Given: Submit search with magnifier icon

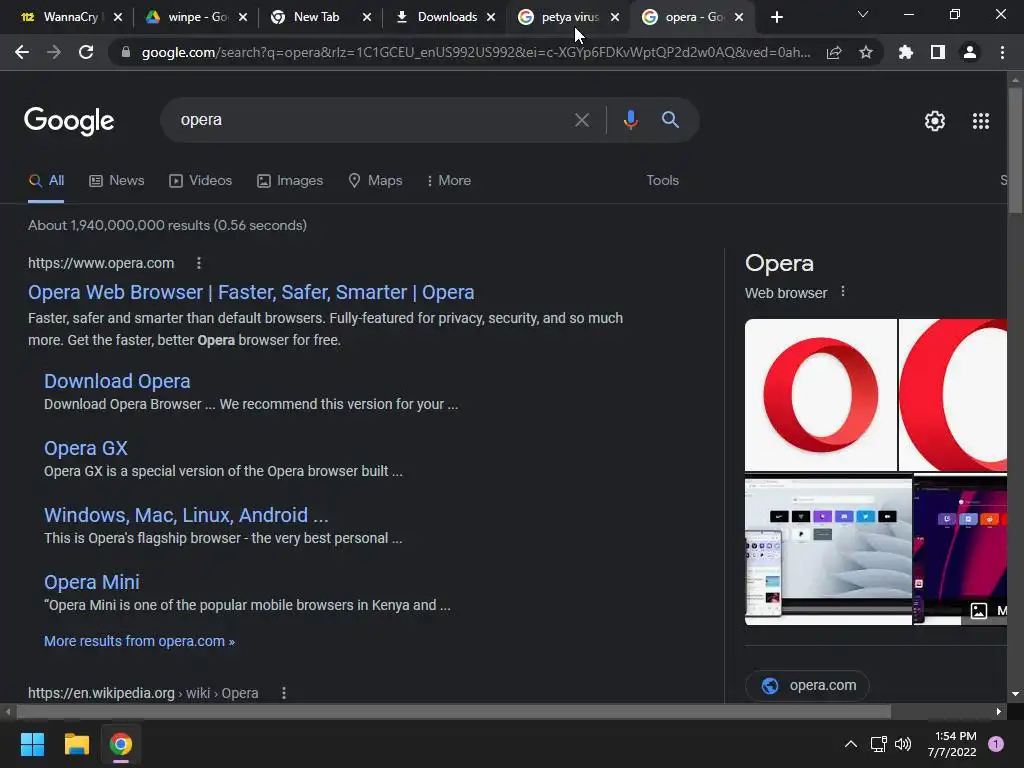Looking at the screenshot, I should click(670, 120).
